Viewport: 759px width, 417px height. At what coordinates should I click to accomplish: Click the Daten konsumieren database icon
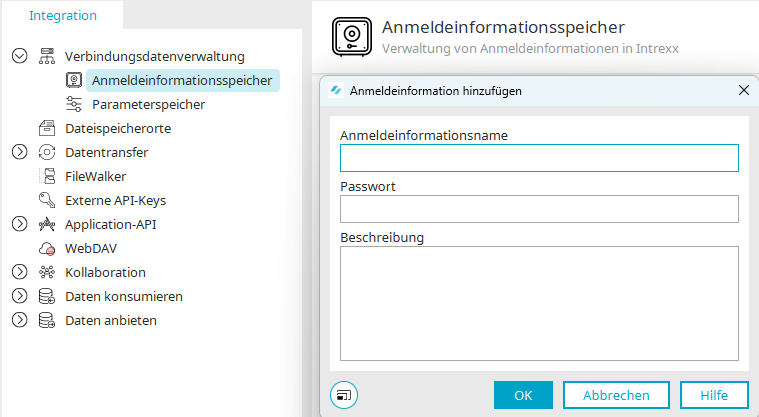(47, 296)
